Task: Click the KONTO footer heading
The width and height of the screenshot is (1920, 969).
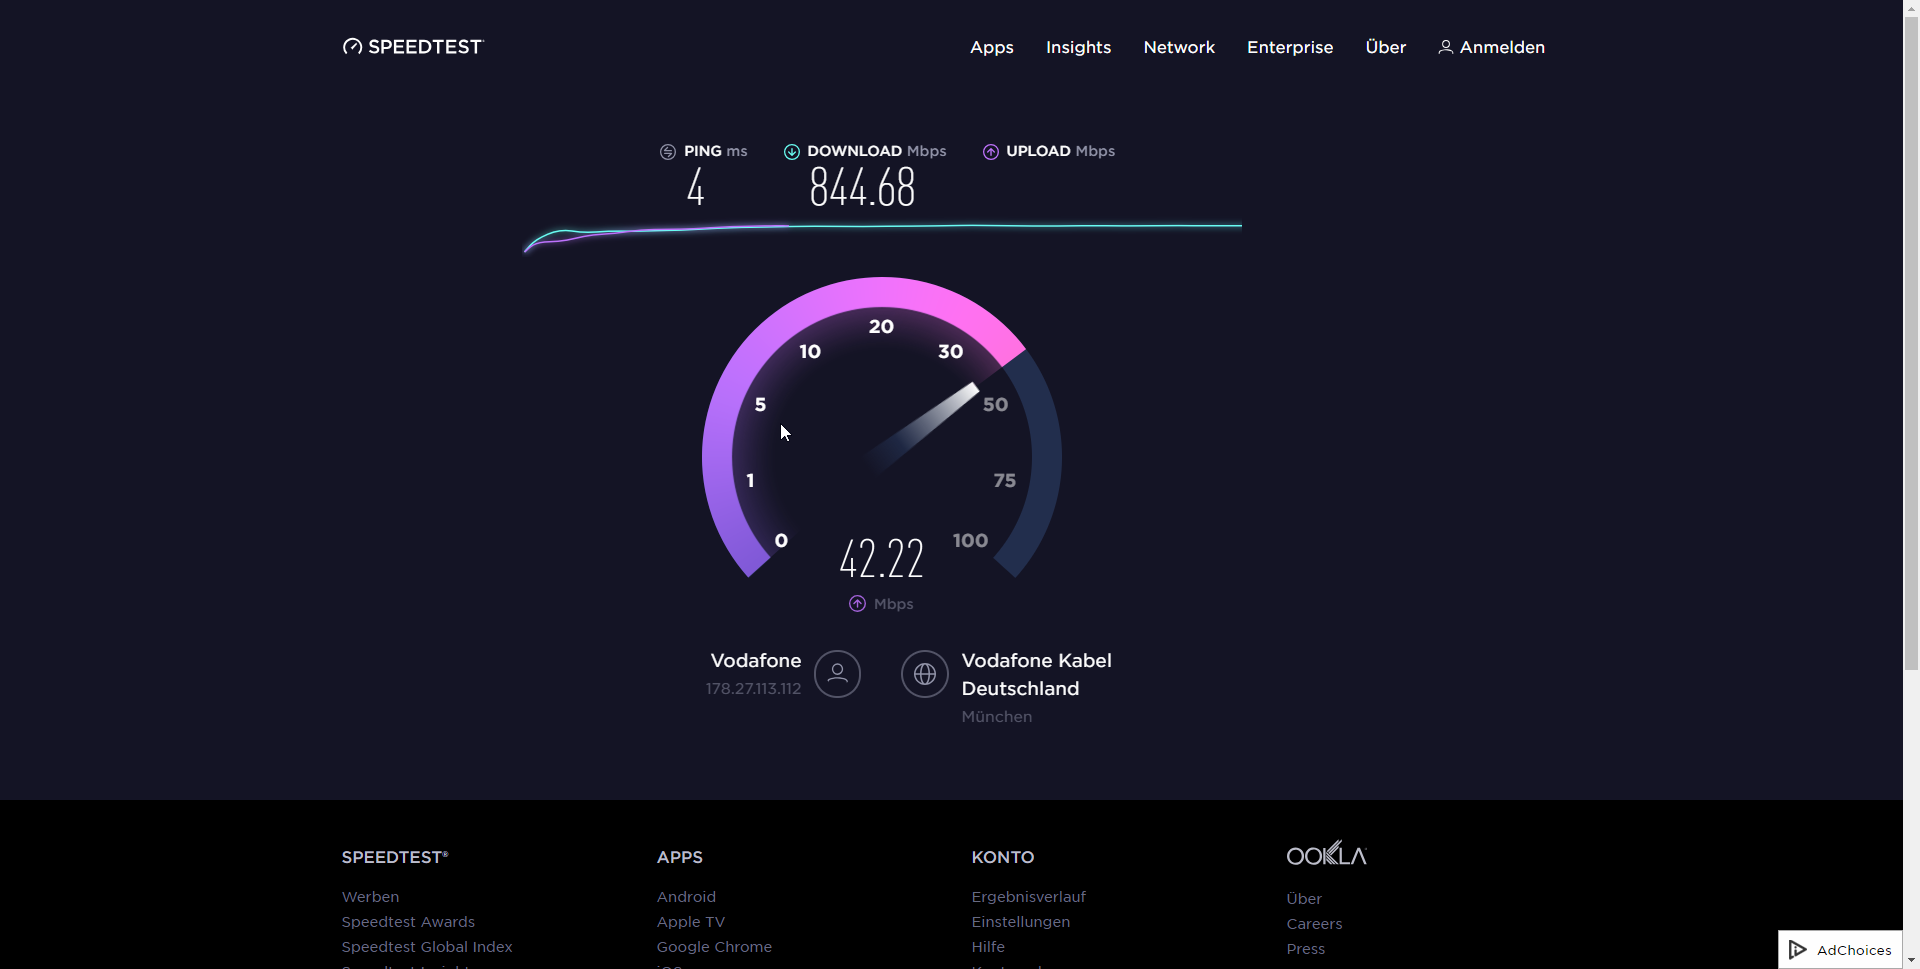Action: tap(1002, 857)
